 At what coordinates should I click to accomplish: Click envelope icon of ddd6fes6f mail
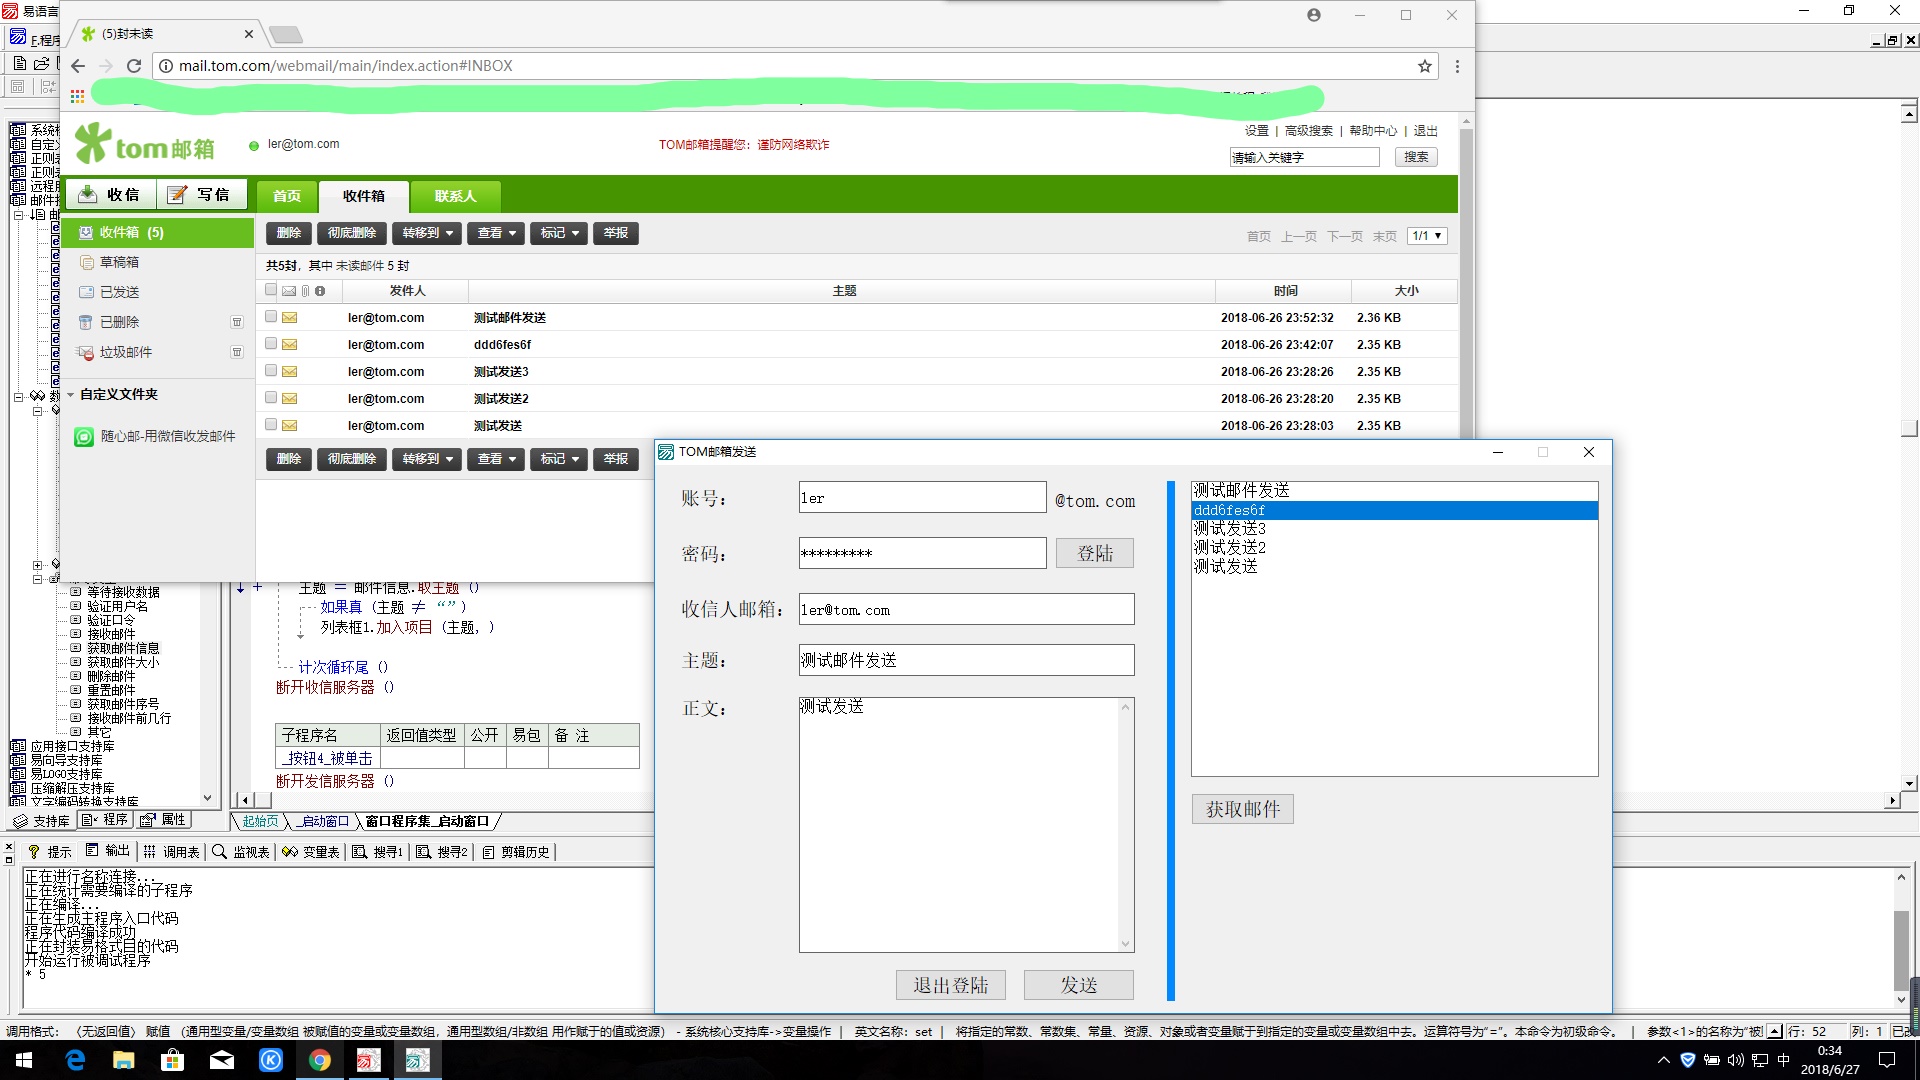290,344
